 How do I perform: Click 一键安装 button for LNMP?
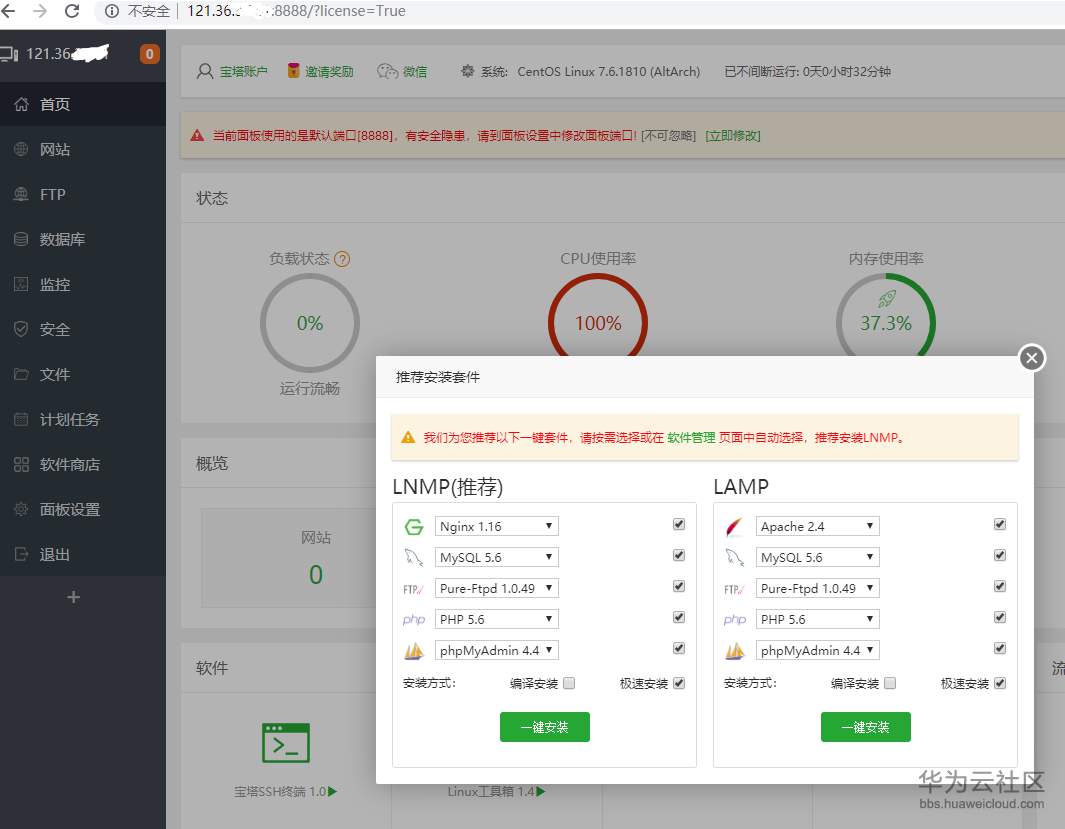pyautogui.click(x=545, y=727)
